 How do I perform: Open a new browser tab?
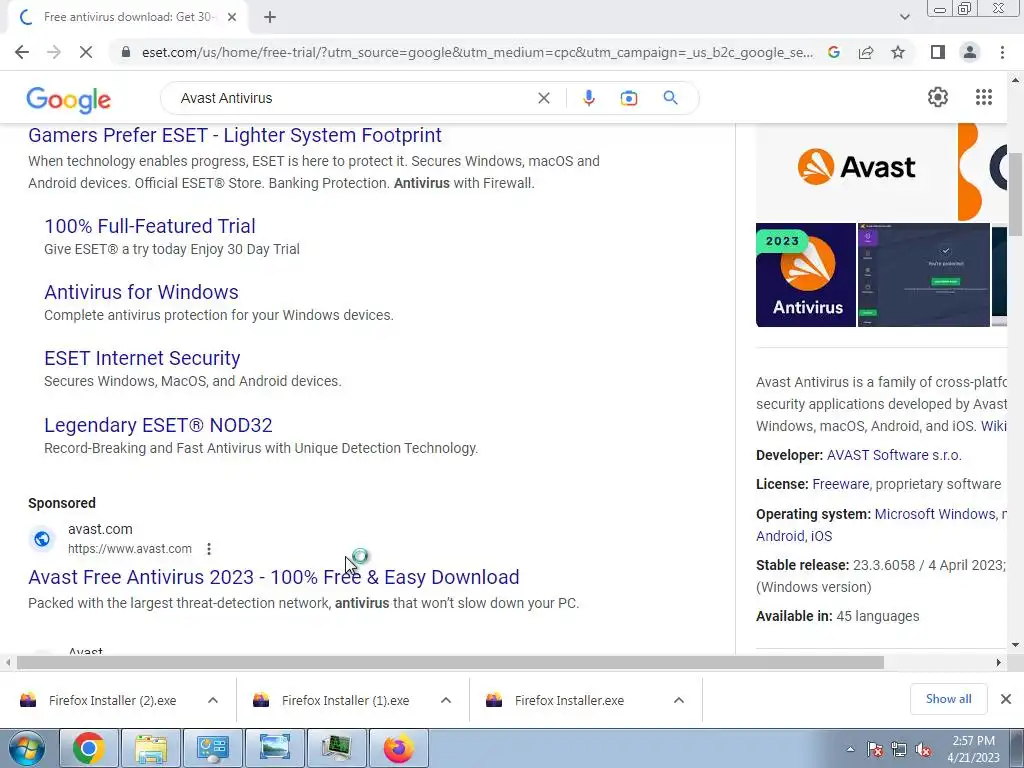pyautogui.click(x=270, y=18)
